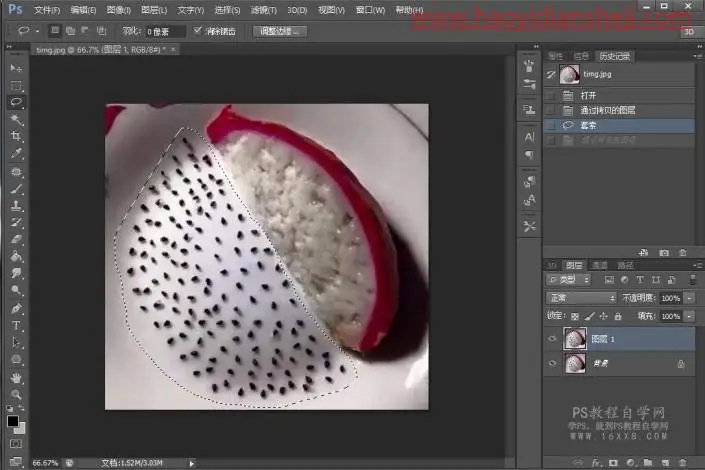The width and height of the screenshot is (705, 470).
Task: Toggle lock position icon
Action: coord(603,316)
